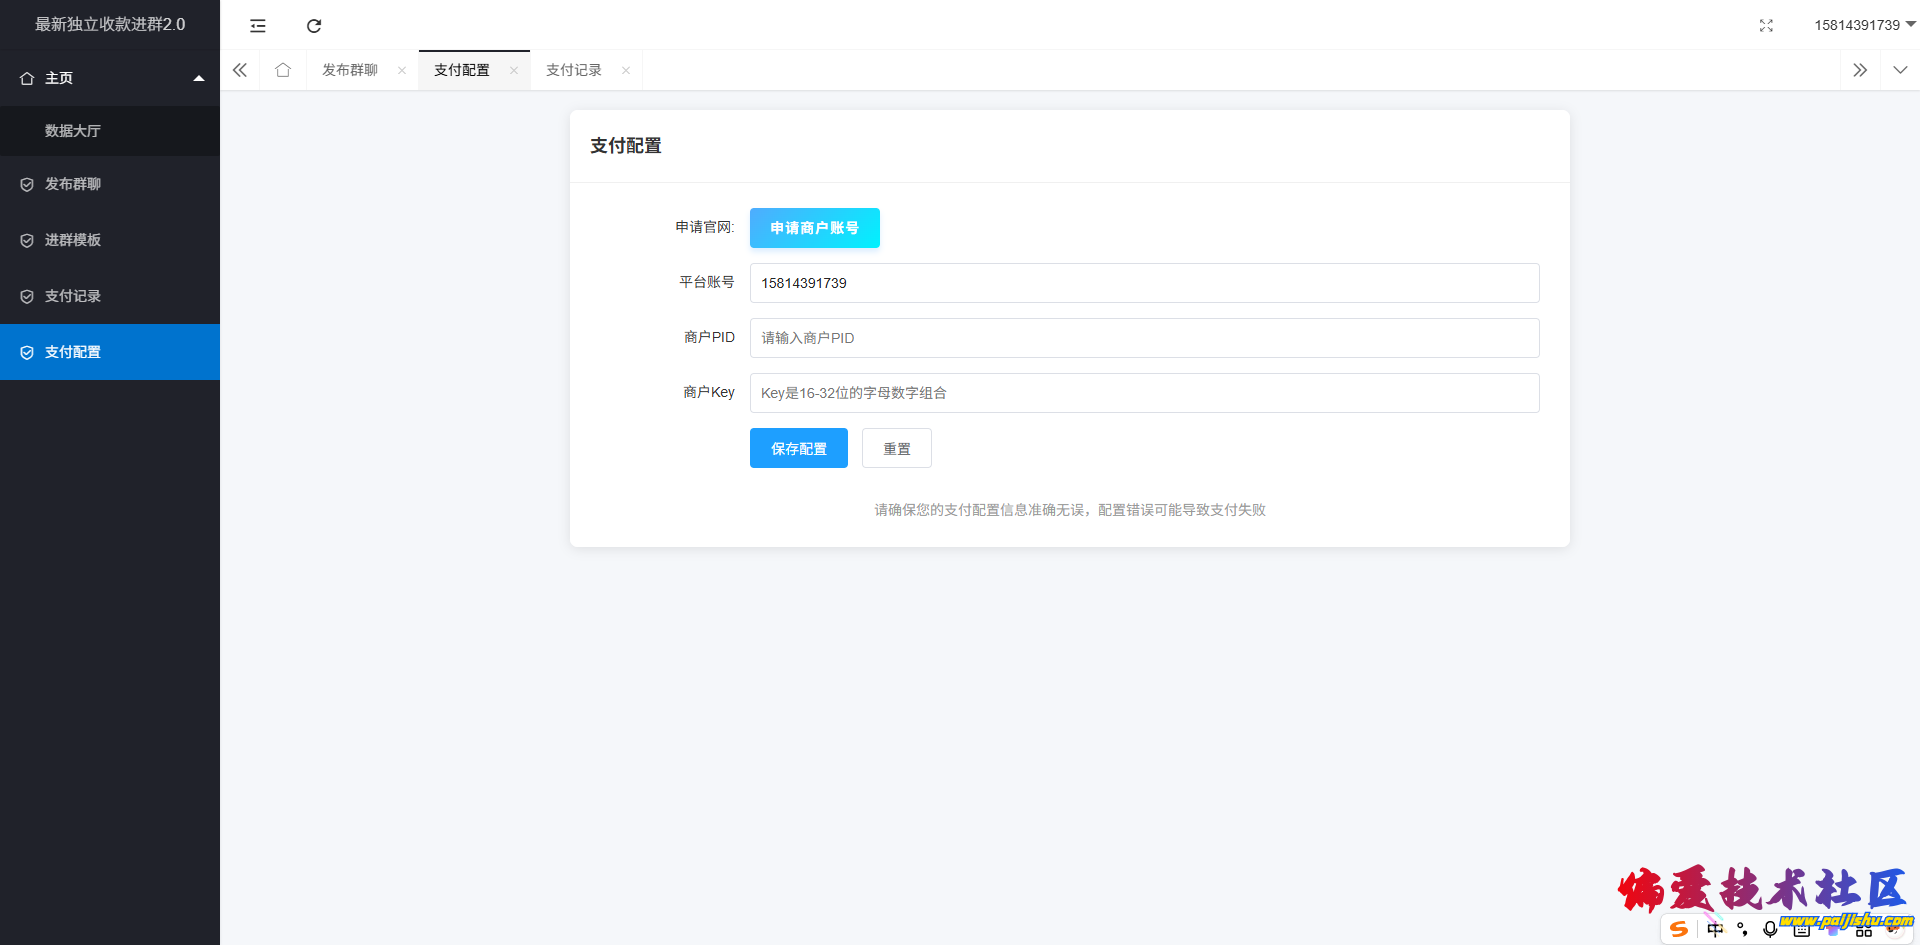Close the 支付记录 tab
This screenshot has width=1920, height=945.
[626, 70]
